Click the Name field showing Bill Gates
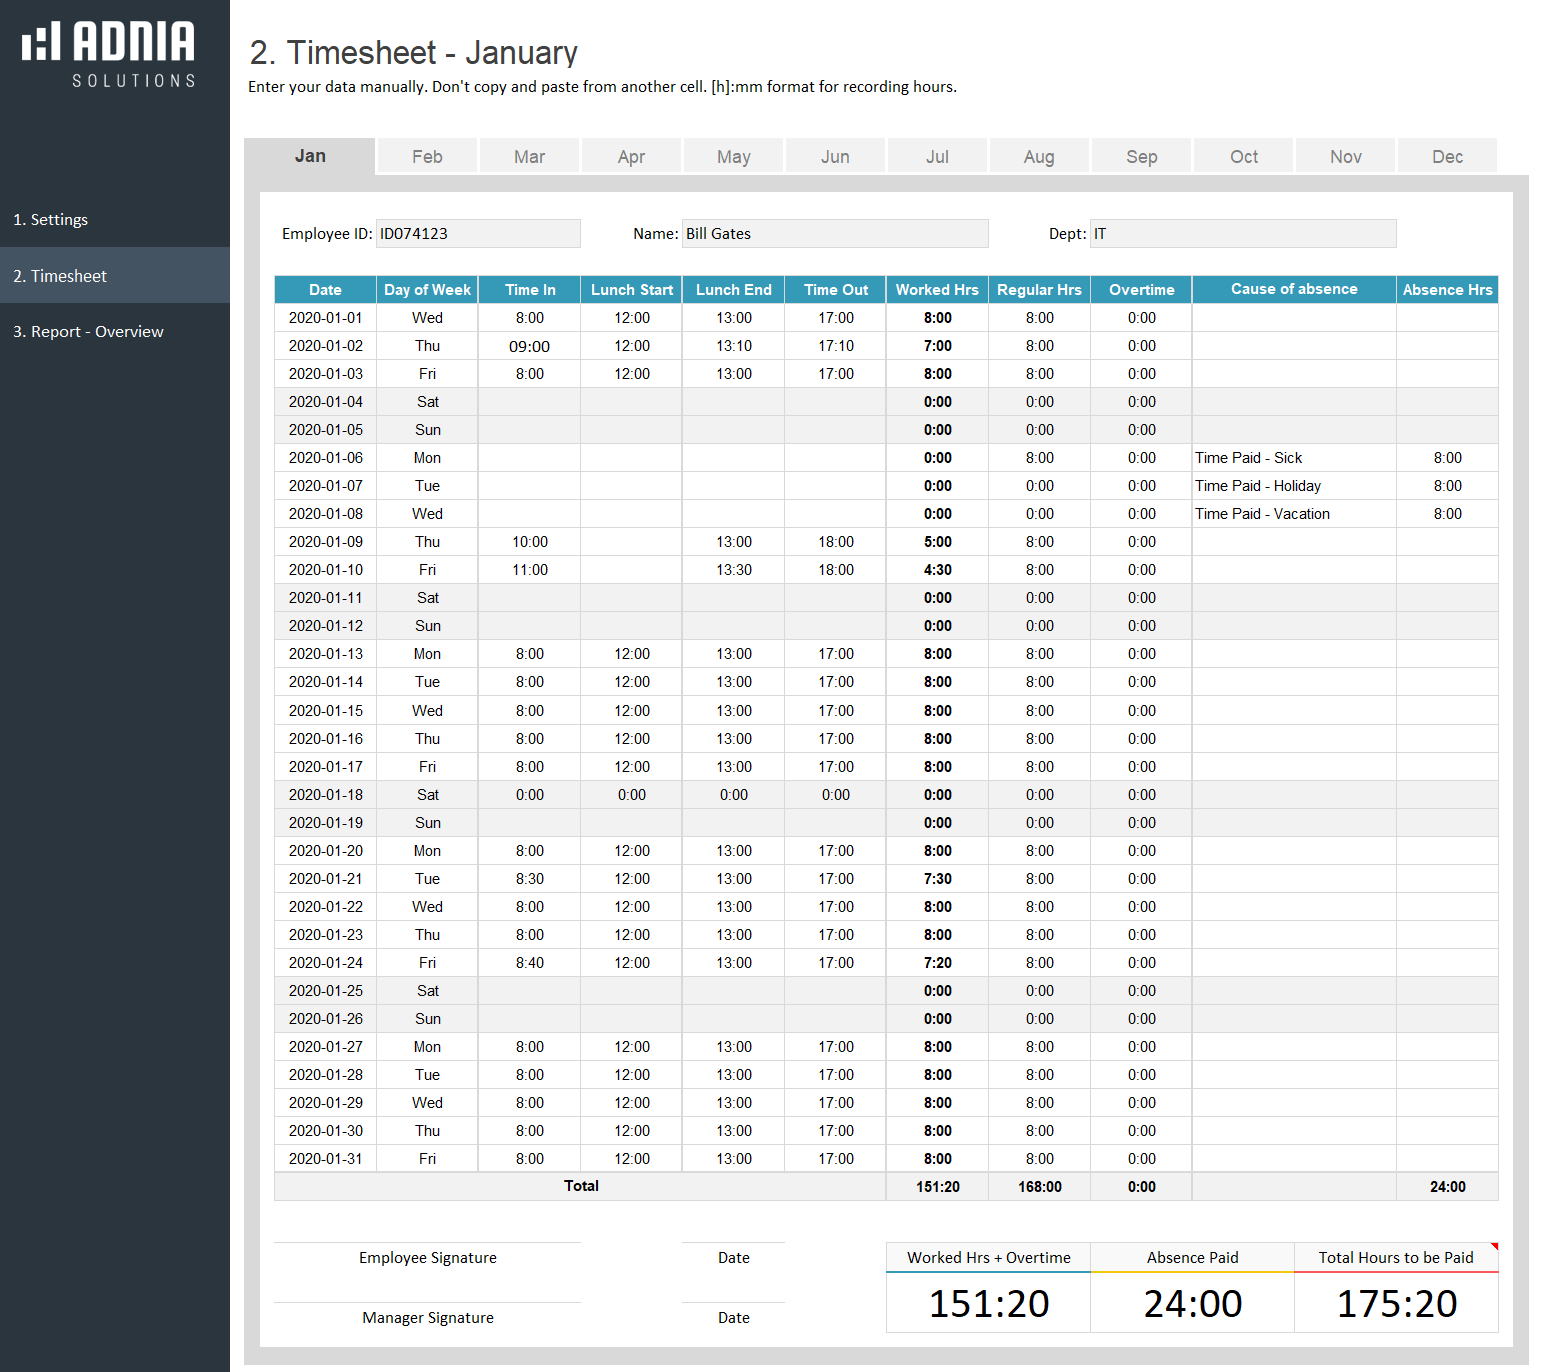 click(x=835, y=234)
